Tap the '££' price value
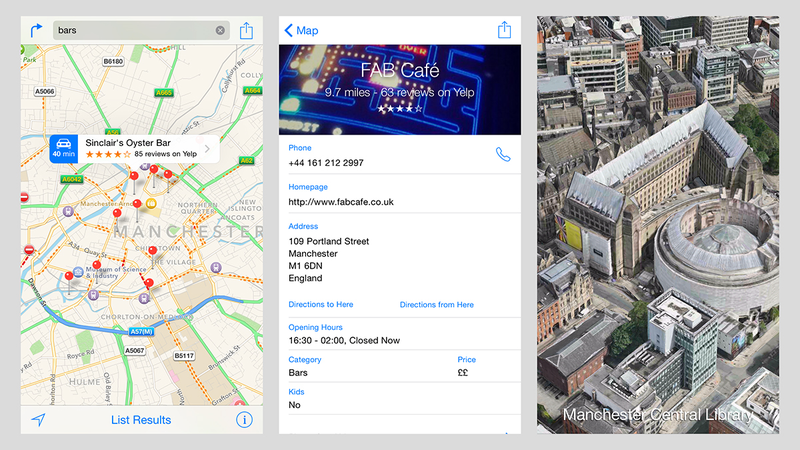Image resolution: width=800 pixels, height=450 pixels. click(462, 373)
